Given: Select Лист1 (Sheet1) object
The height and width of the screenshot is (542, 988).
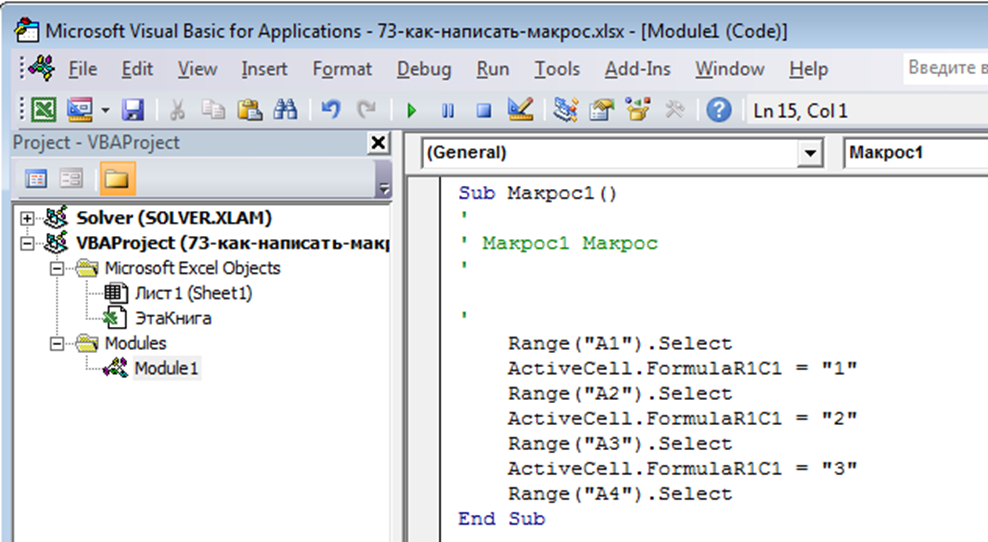Looking at the screenshot, I should (193, 293).
